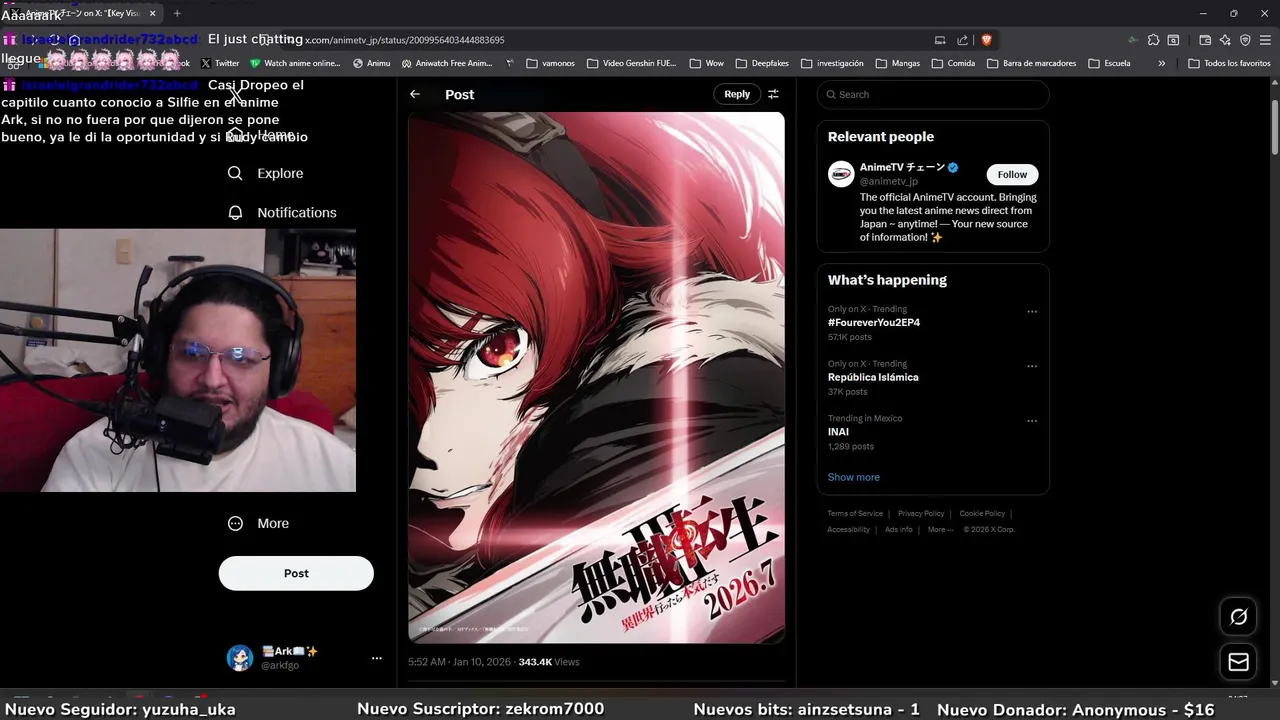Click AnimeTV profile avatar in Relevant people
Screen dimensions: 1280x720
tap(841, 174)
